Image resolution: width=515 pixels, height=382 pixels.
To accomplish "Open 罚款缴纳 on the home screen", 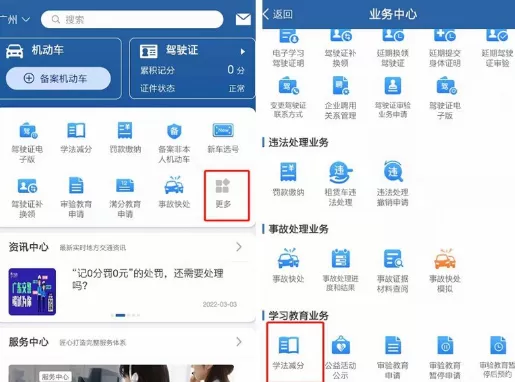I will point(125,138).
